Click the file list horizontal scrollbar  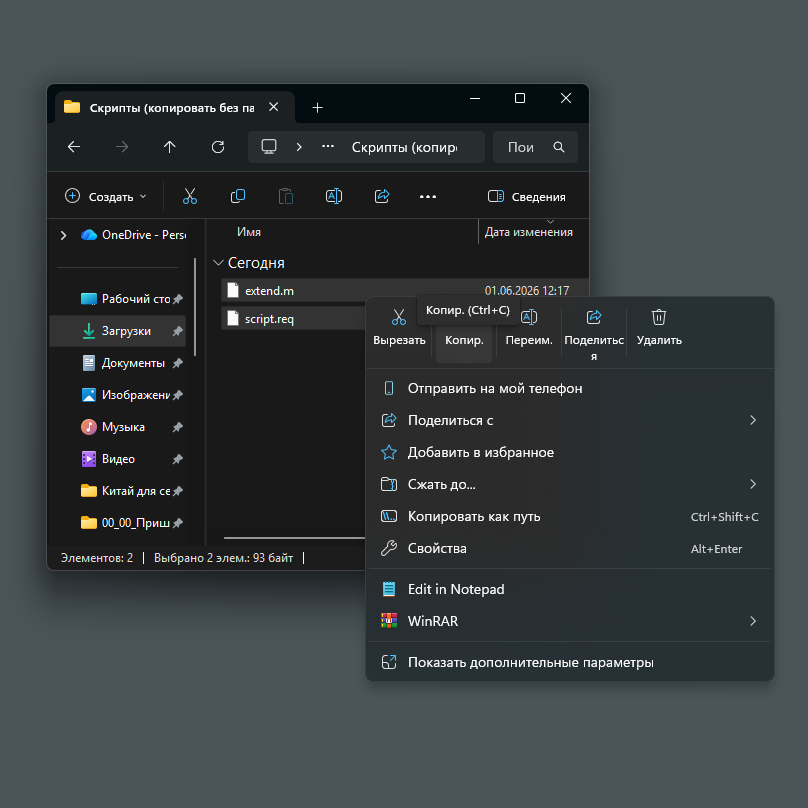[294, 537]
